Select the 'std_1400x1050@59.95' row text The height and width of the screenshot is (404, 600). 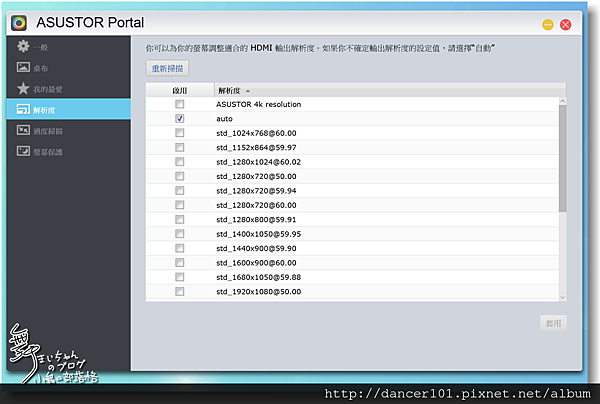[x=259, y=234]
